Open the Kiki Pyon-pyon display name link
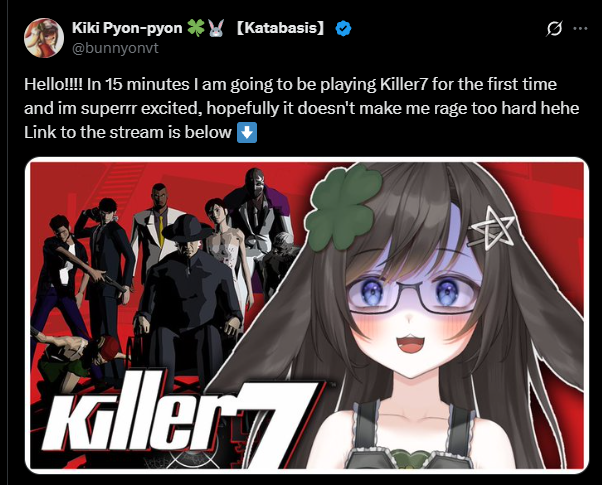Image resolution: width=602 pixels, height=485 pixels. (x=127, y=28)
